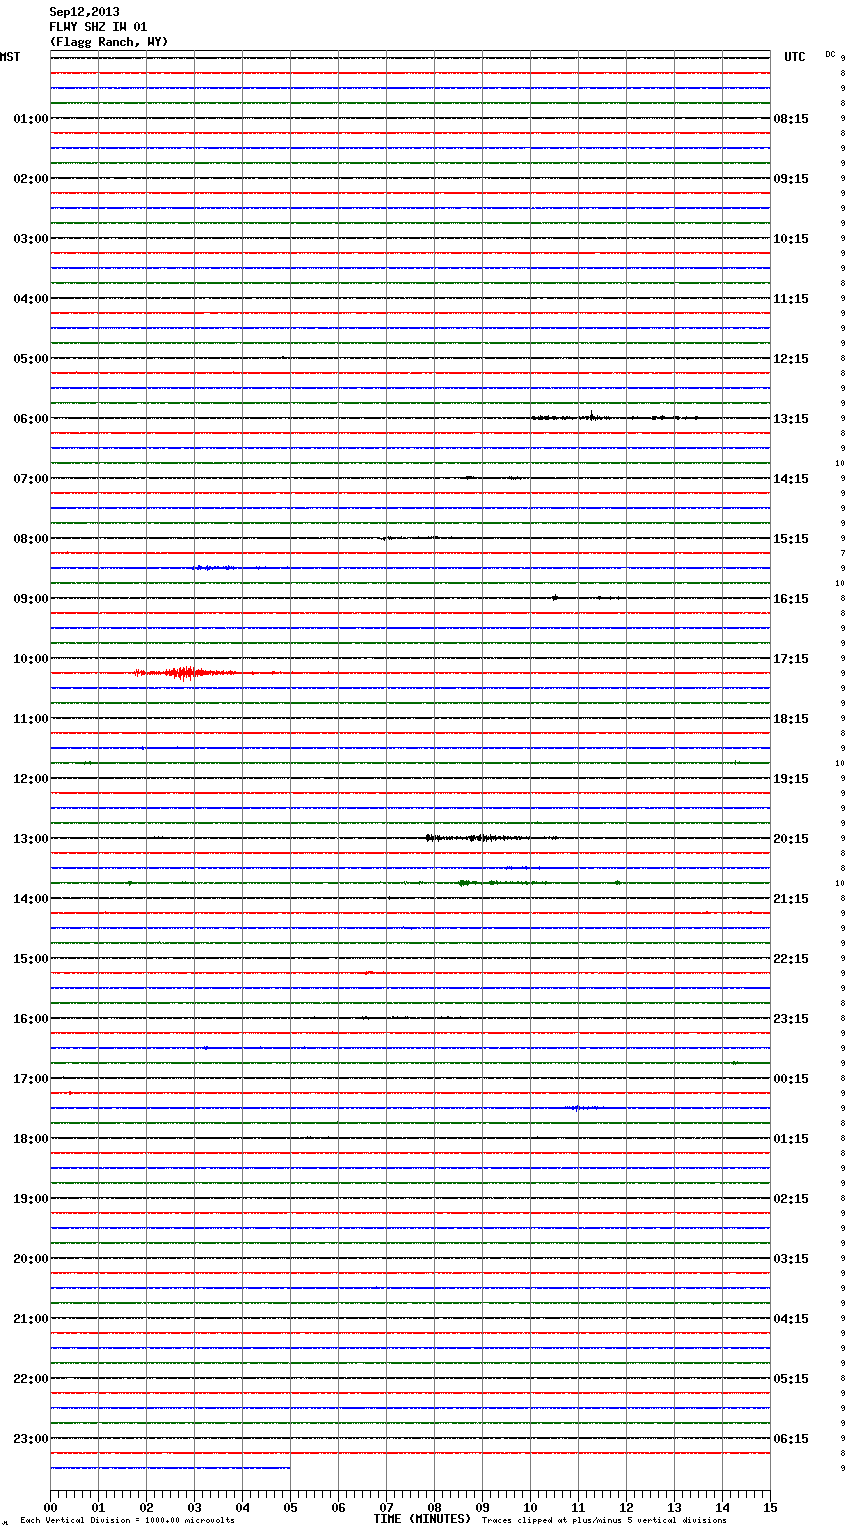Click minute 03 on the bottom axis

point(194,1507)
